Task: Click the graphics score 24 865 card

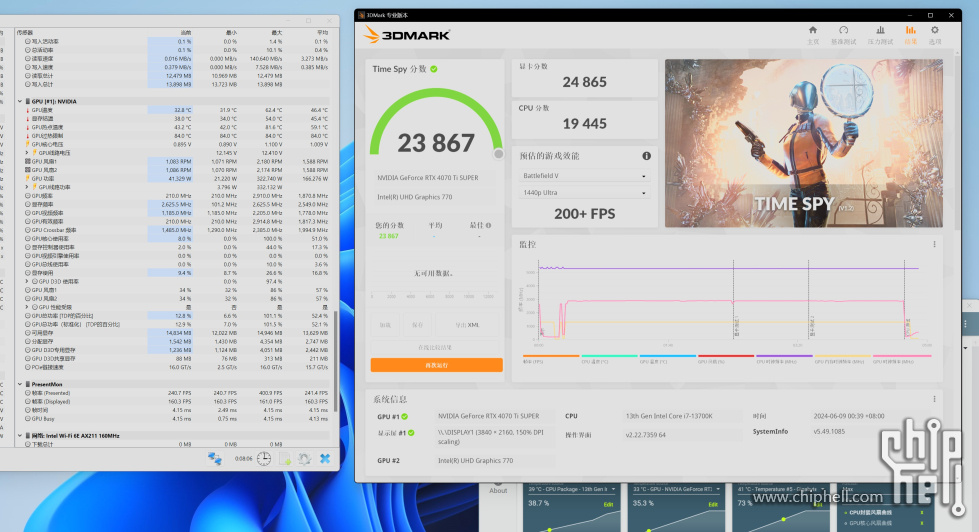Action: pos(584,78)
